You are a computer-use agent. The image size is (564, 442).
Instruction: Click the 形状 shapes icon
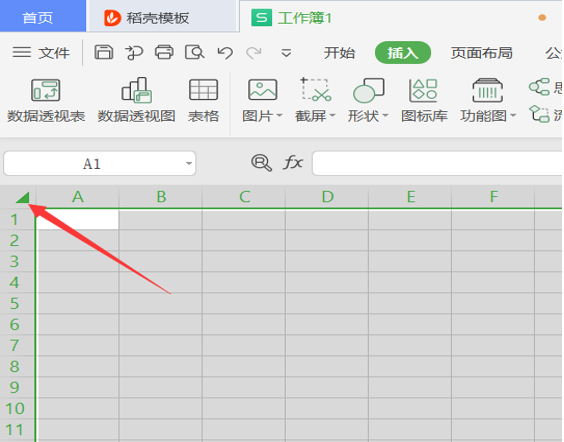click(369, 90)
